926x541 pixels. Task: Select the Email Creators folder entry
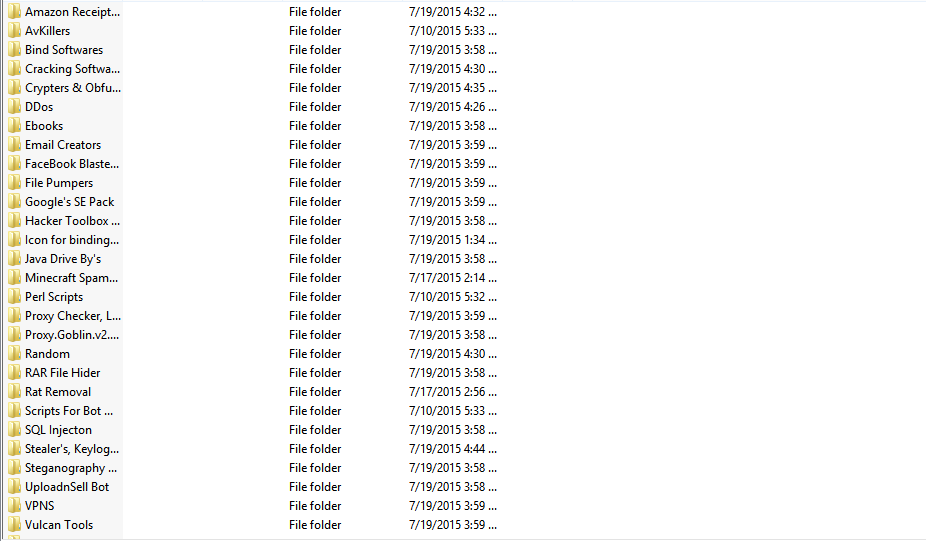click(x=63, y=145)
